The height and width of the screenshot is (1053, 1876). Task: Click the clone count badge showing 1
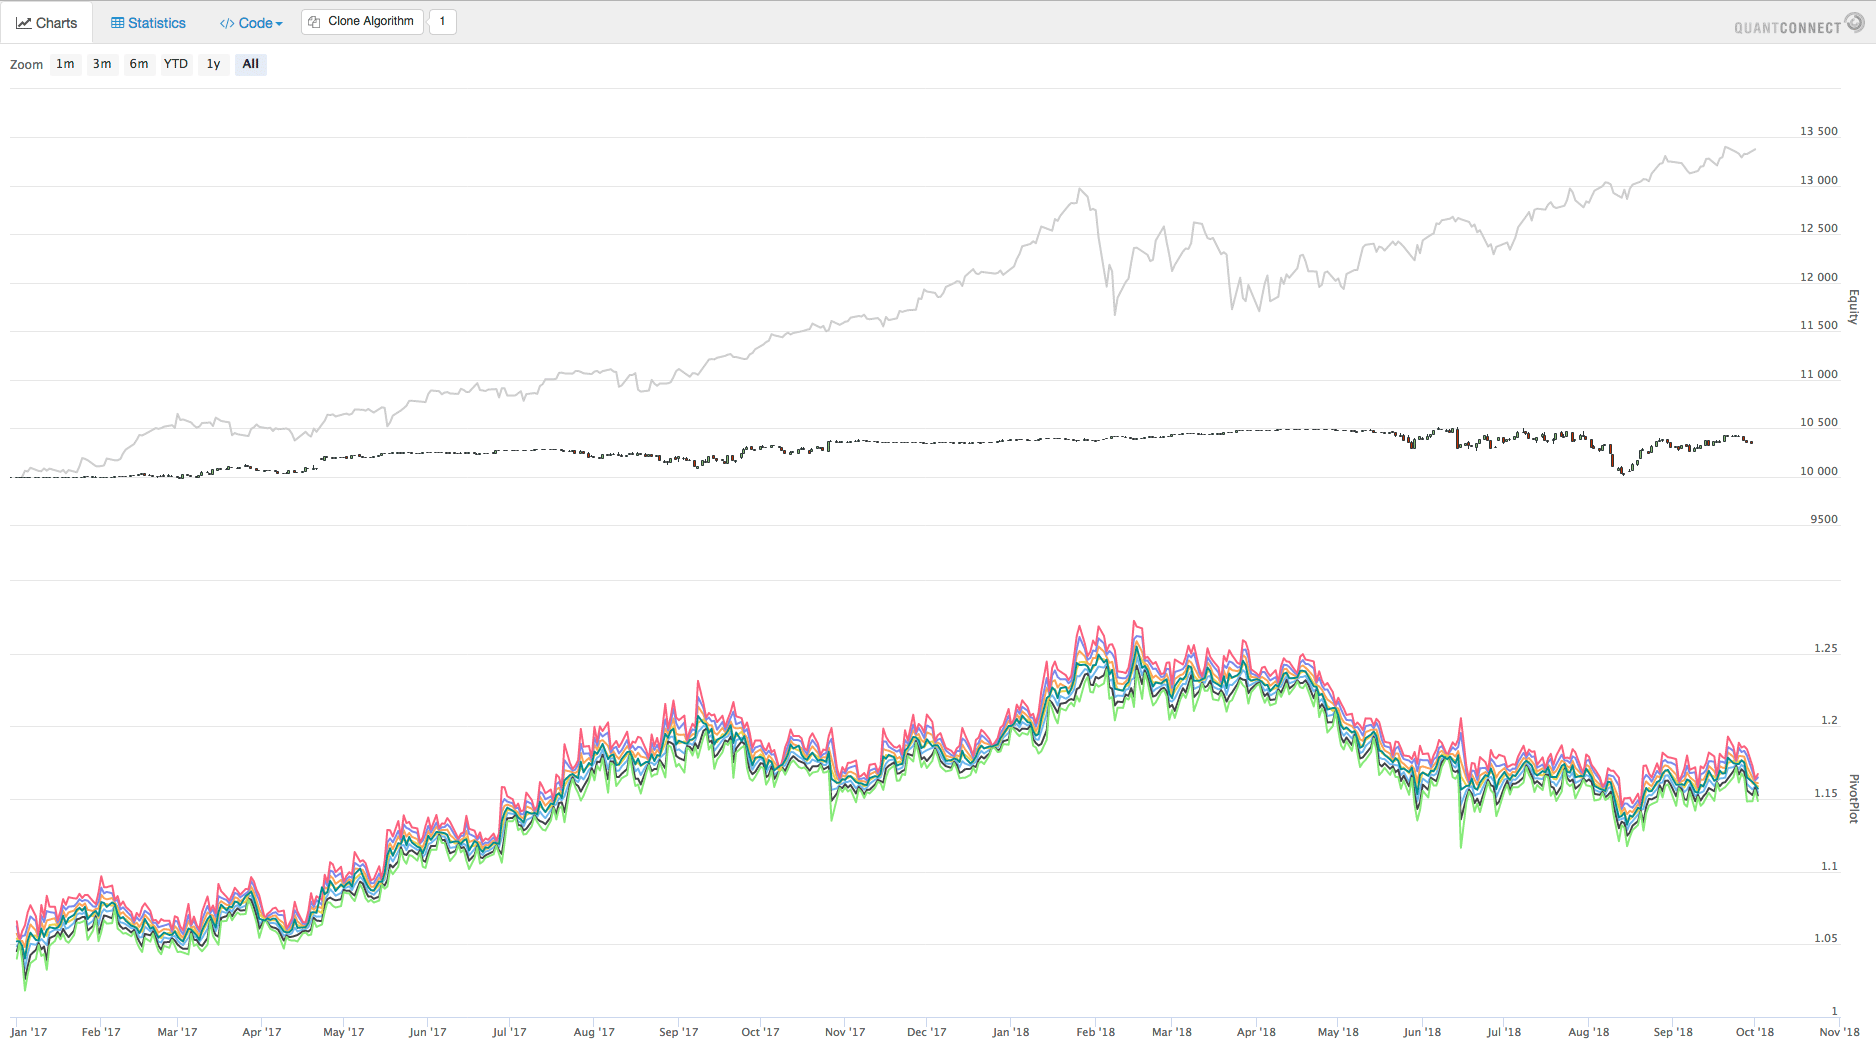(443, 21)
